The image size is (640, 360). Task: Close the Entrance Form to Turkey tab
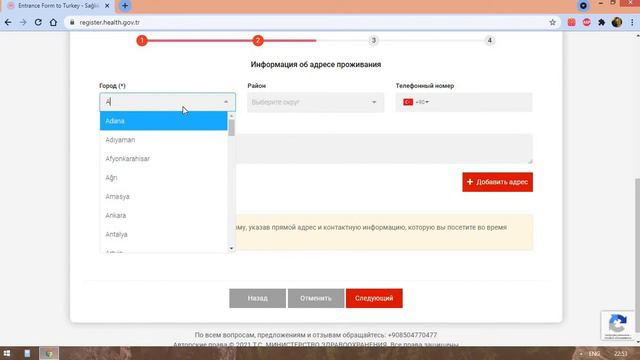click(x=107, y=6)
